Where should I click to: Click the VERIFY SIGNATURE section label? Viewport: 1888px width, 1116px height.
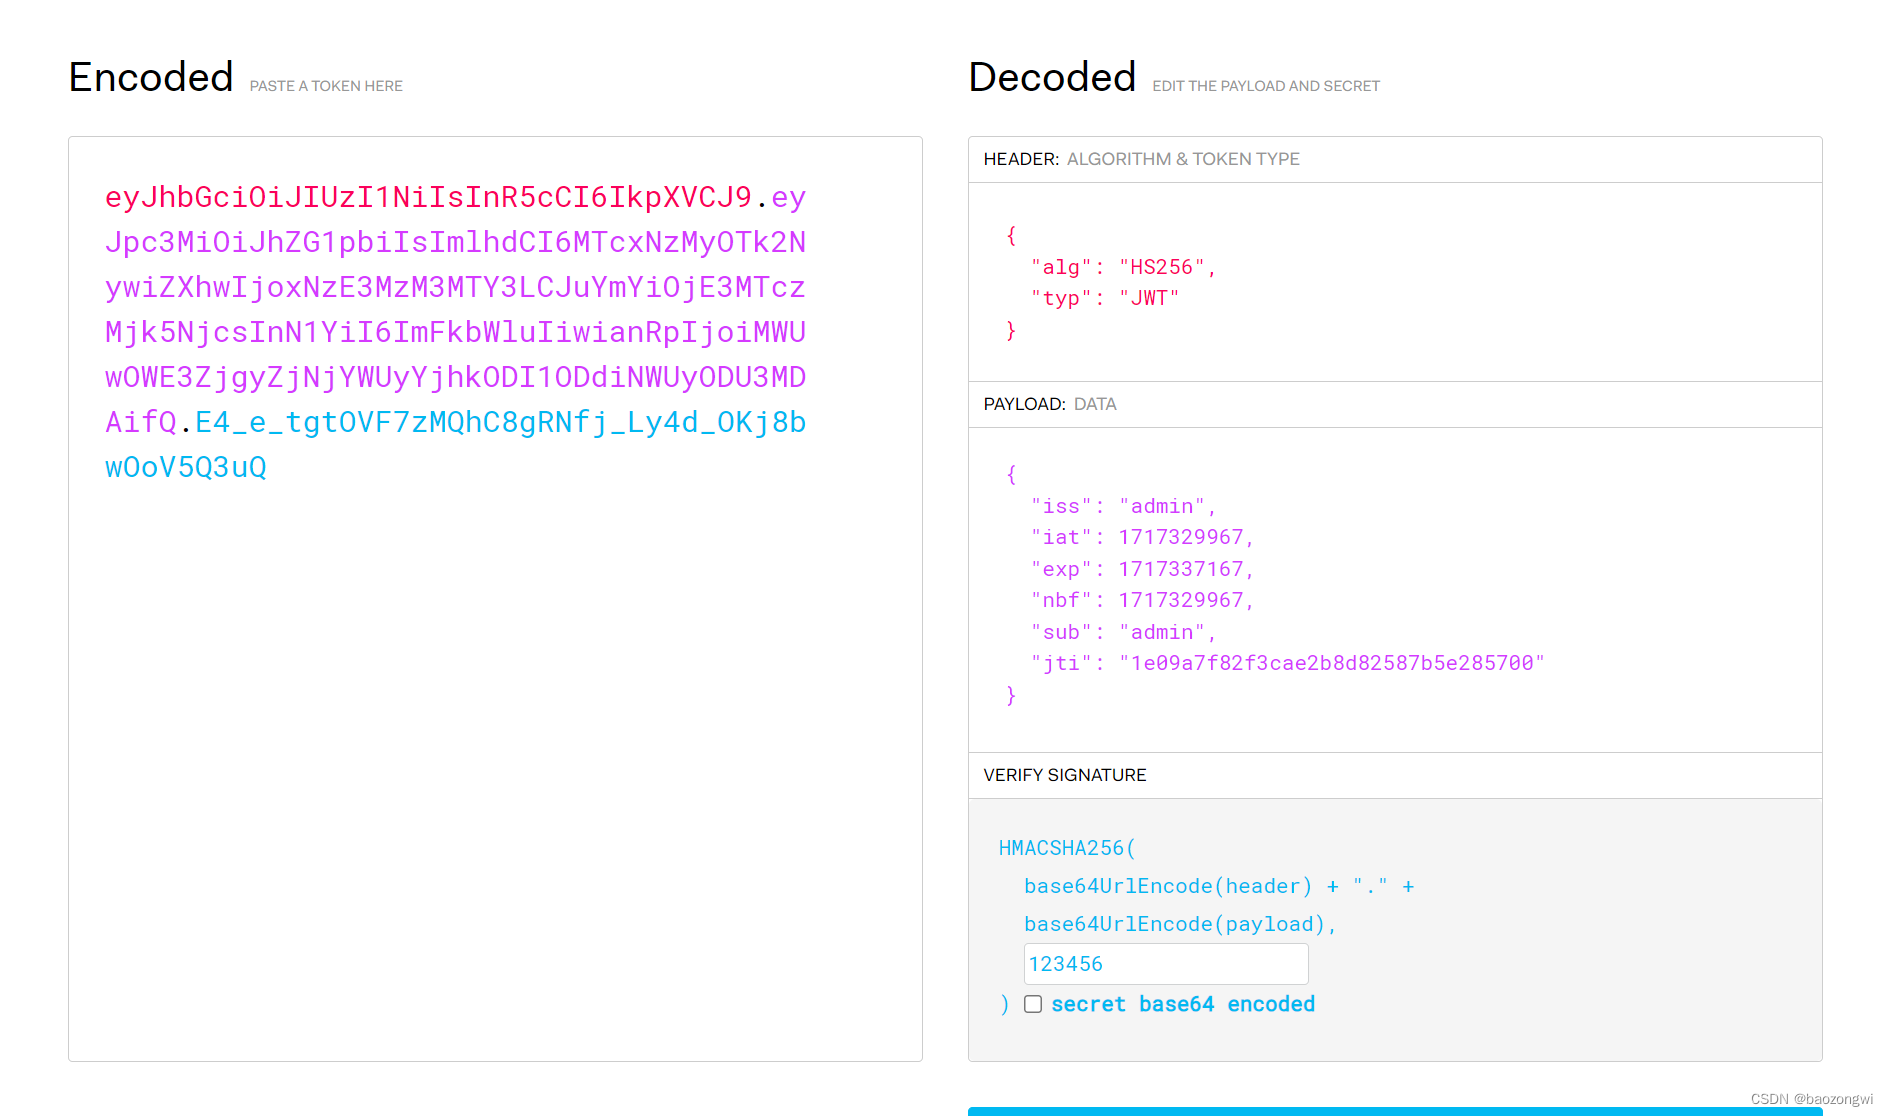(x=1065, y=775)
